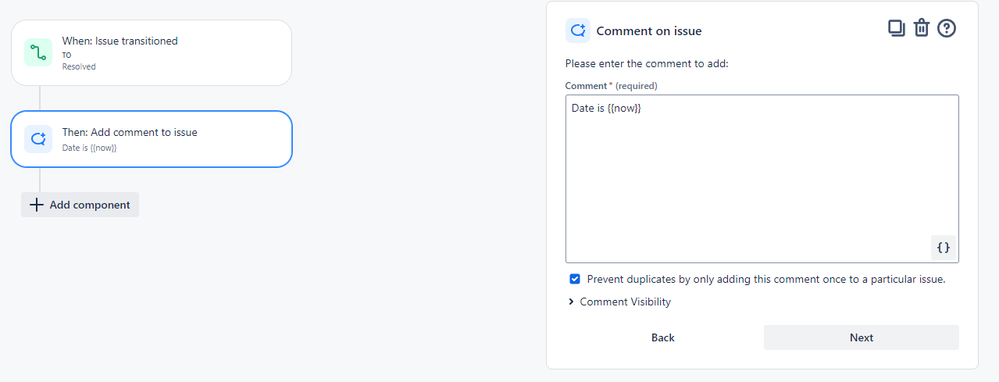Insert smart value with the curly braces button
This screenshot has width=999, height=382.
click(x=944, y=248)
